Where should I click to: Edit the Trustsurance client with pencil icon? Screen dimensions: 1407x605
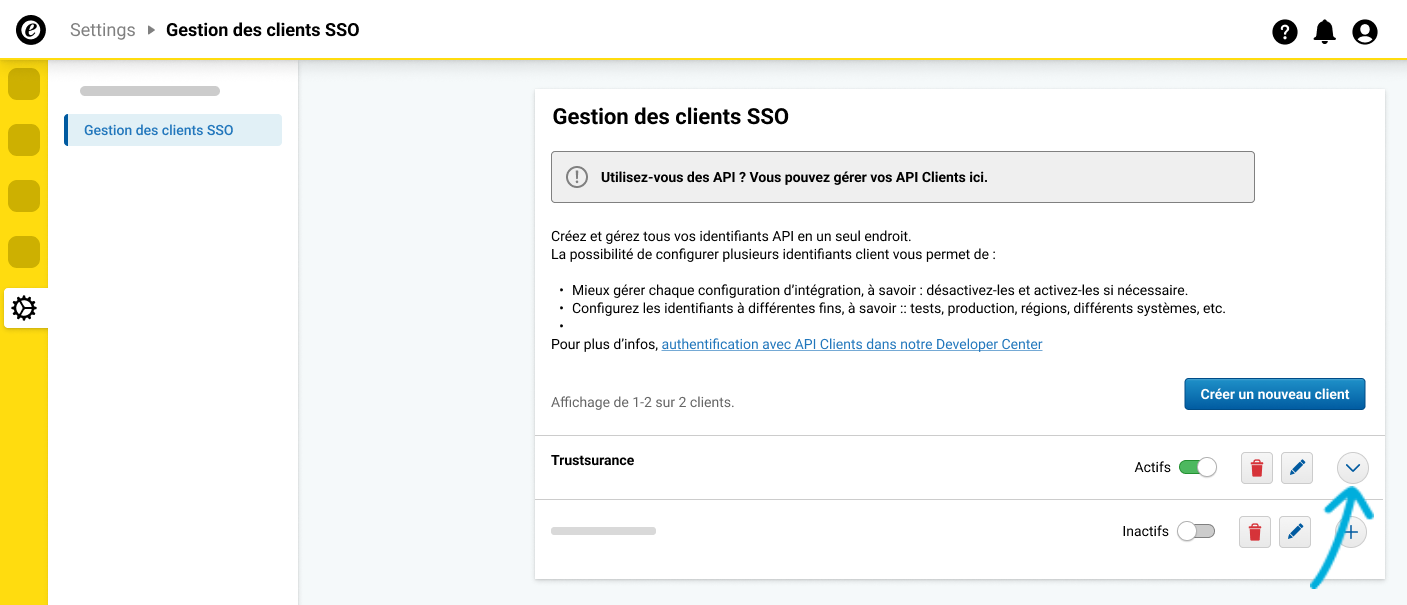tap(1297, 468)
